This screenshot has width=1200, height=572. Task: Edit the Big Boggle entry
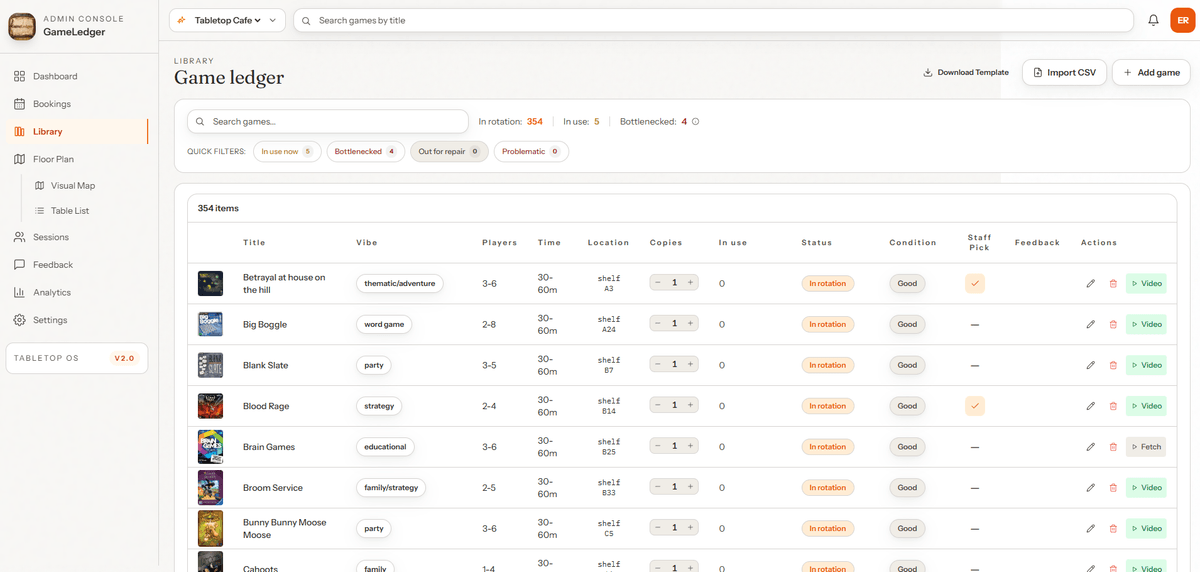(x=1091, y=324)
